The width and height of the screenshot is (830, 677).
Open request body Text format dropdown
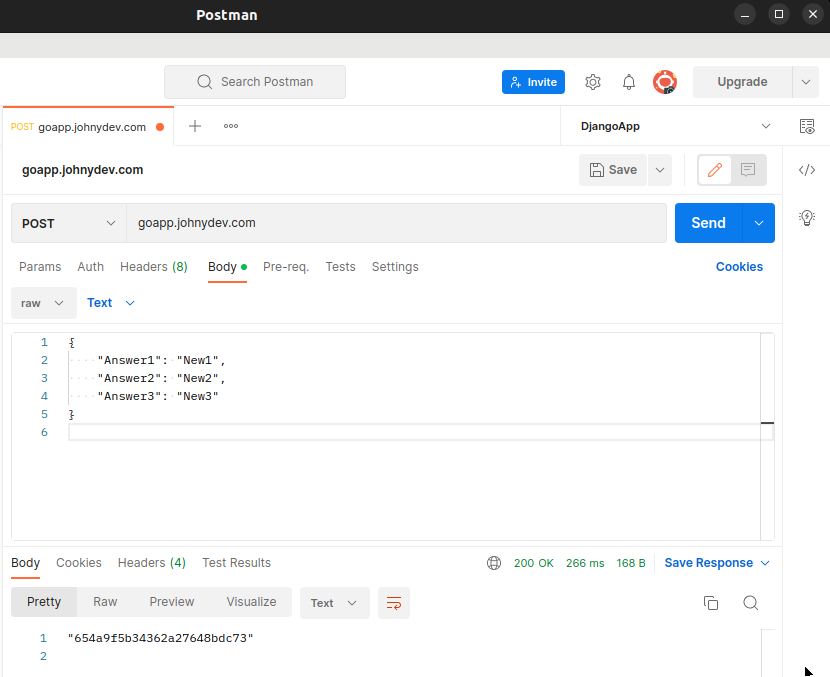[111, 303]
